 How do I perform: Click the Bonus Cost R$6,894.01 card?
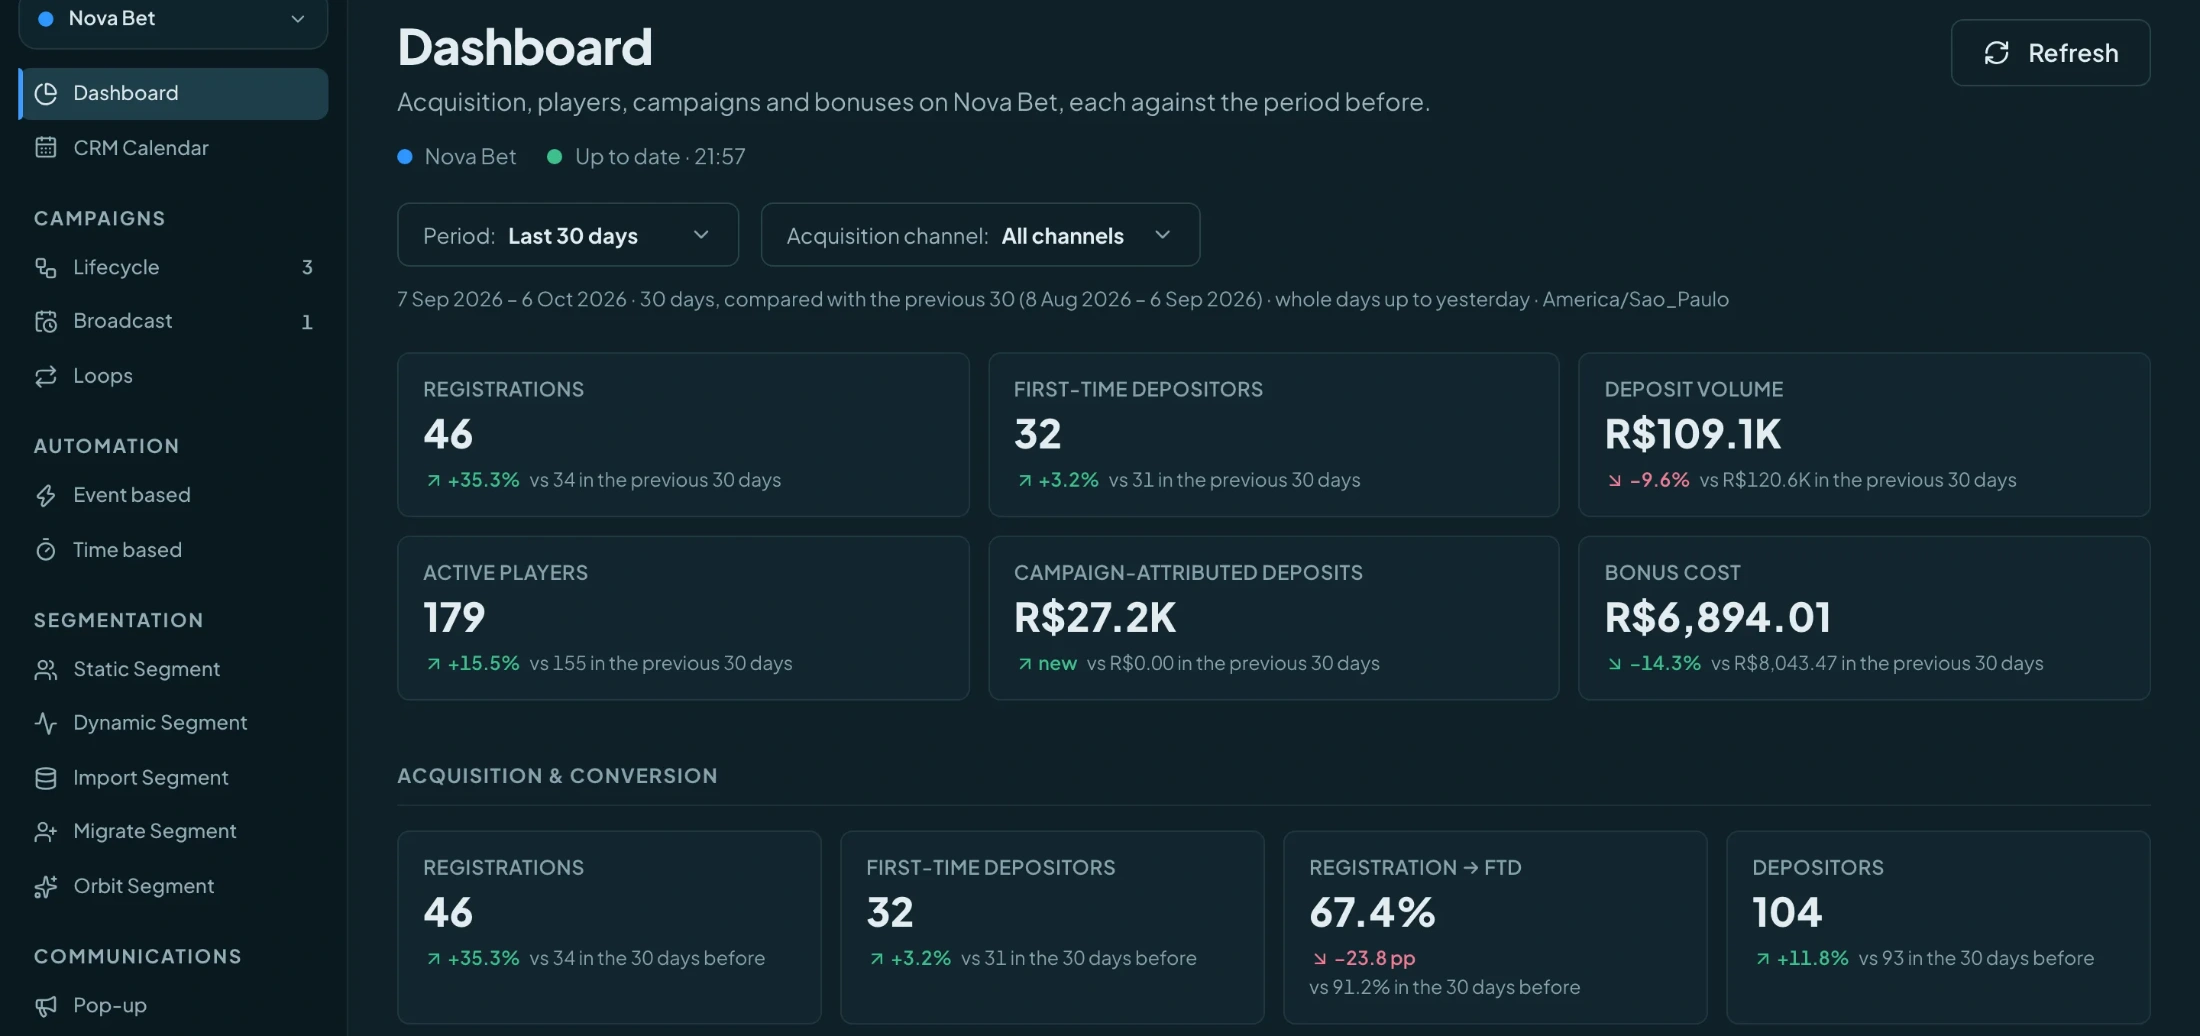1864,618
